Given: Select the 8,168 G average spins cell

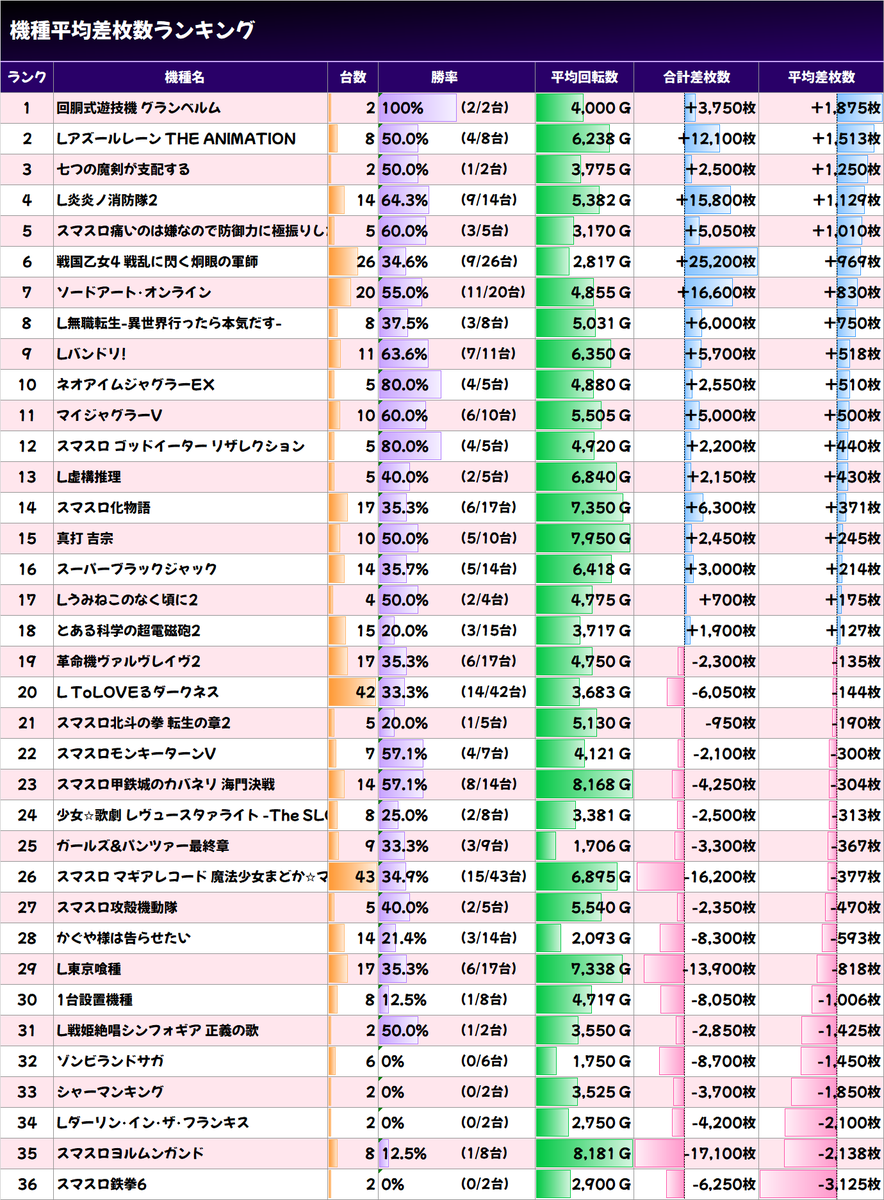Looking at the screenshot, I should click(585, 784).
